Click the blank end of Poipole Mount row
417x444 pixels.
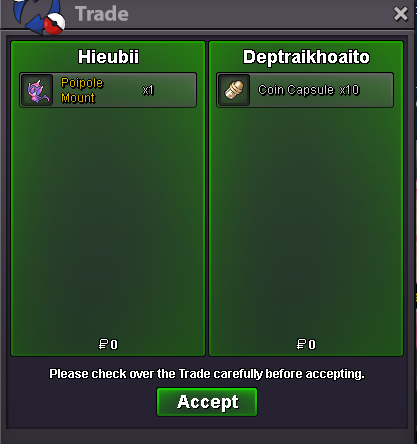[175, 90]
